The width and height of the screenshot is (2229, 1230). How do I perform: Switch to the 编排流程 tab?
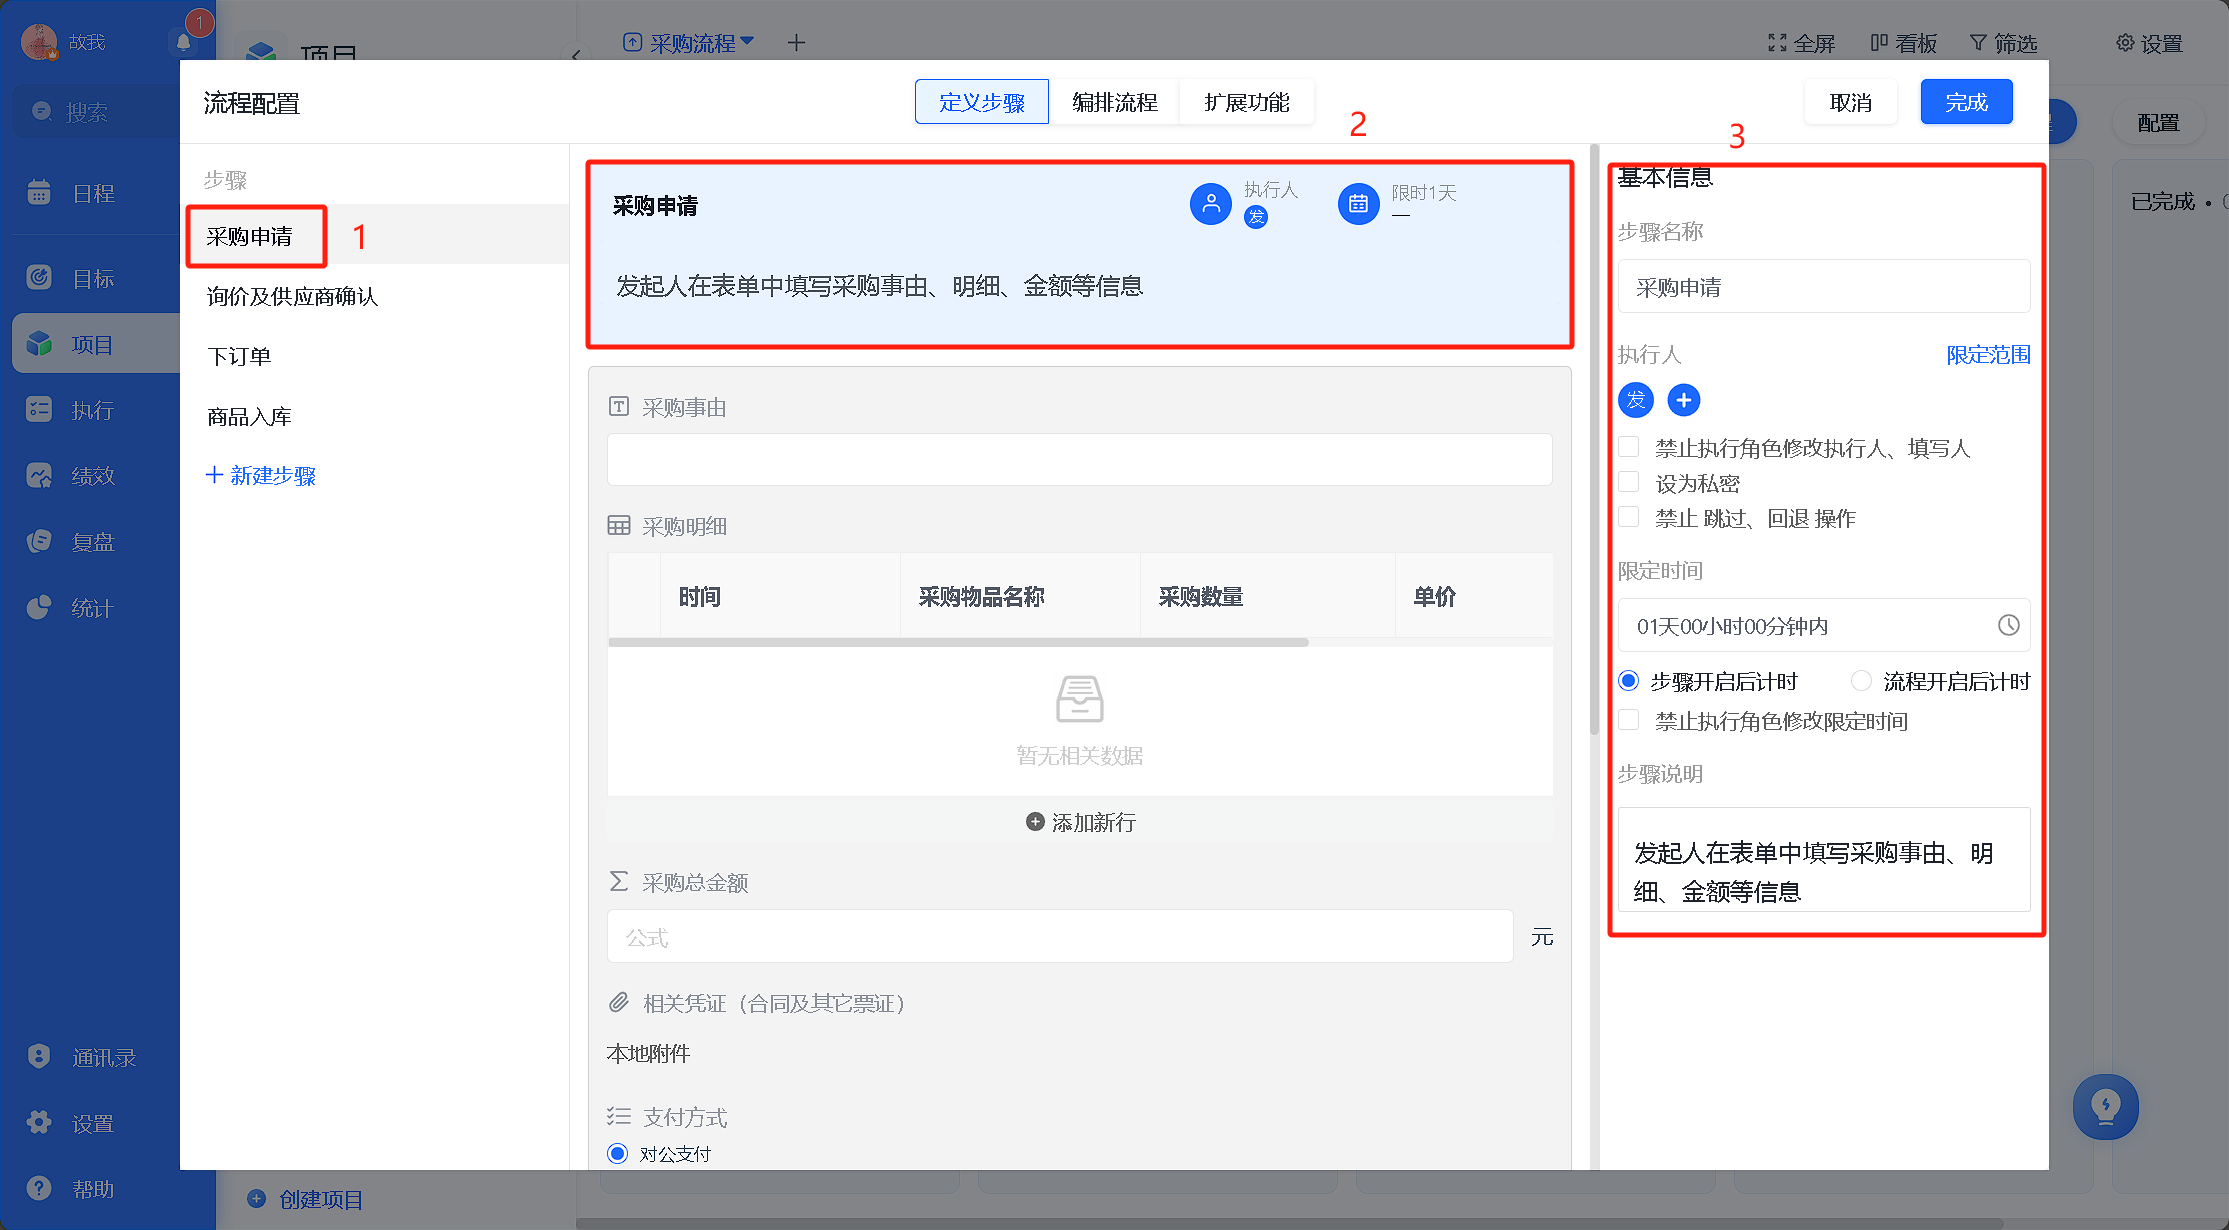pyautogui.click(x=1114, y=102)
